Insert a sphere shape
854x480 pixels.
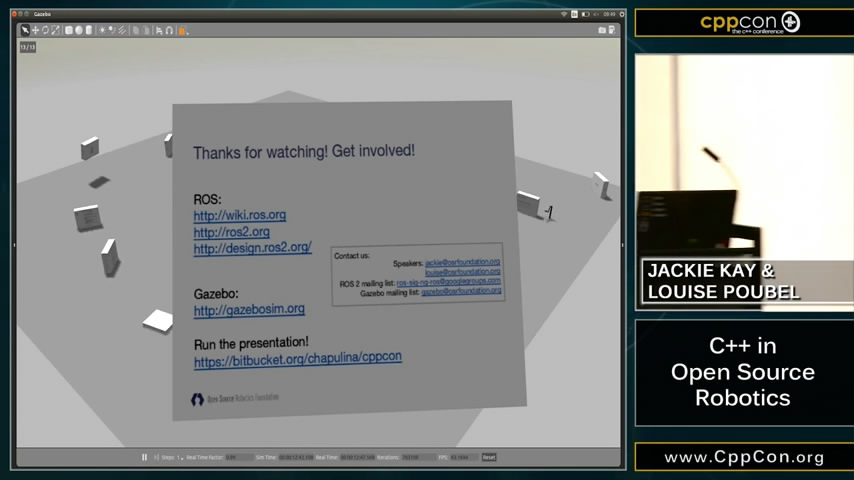[79, 31]
